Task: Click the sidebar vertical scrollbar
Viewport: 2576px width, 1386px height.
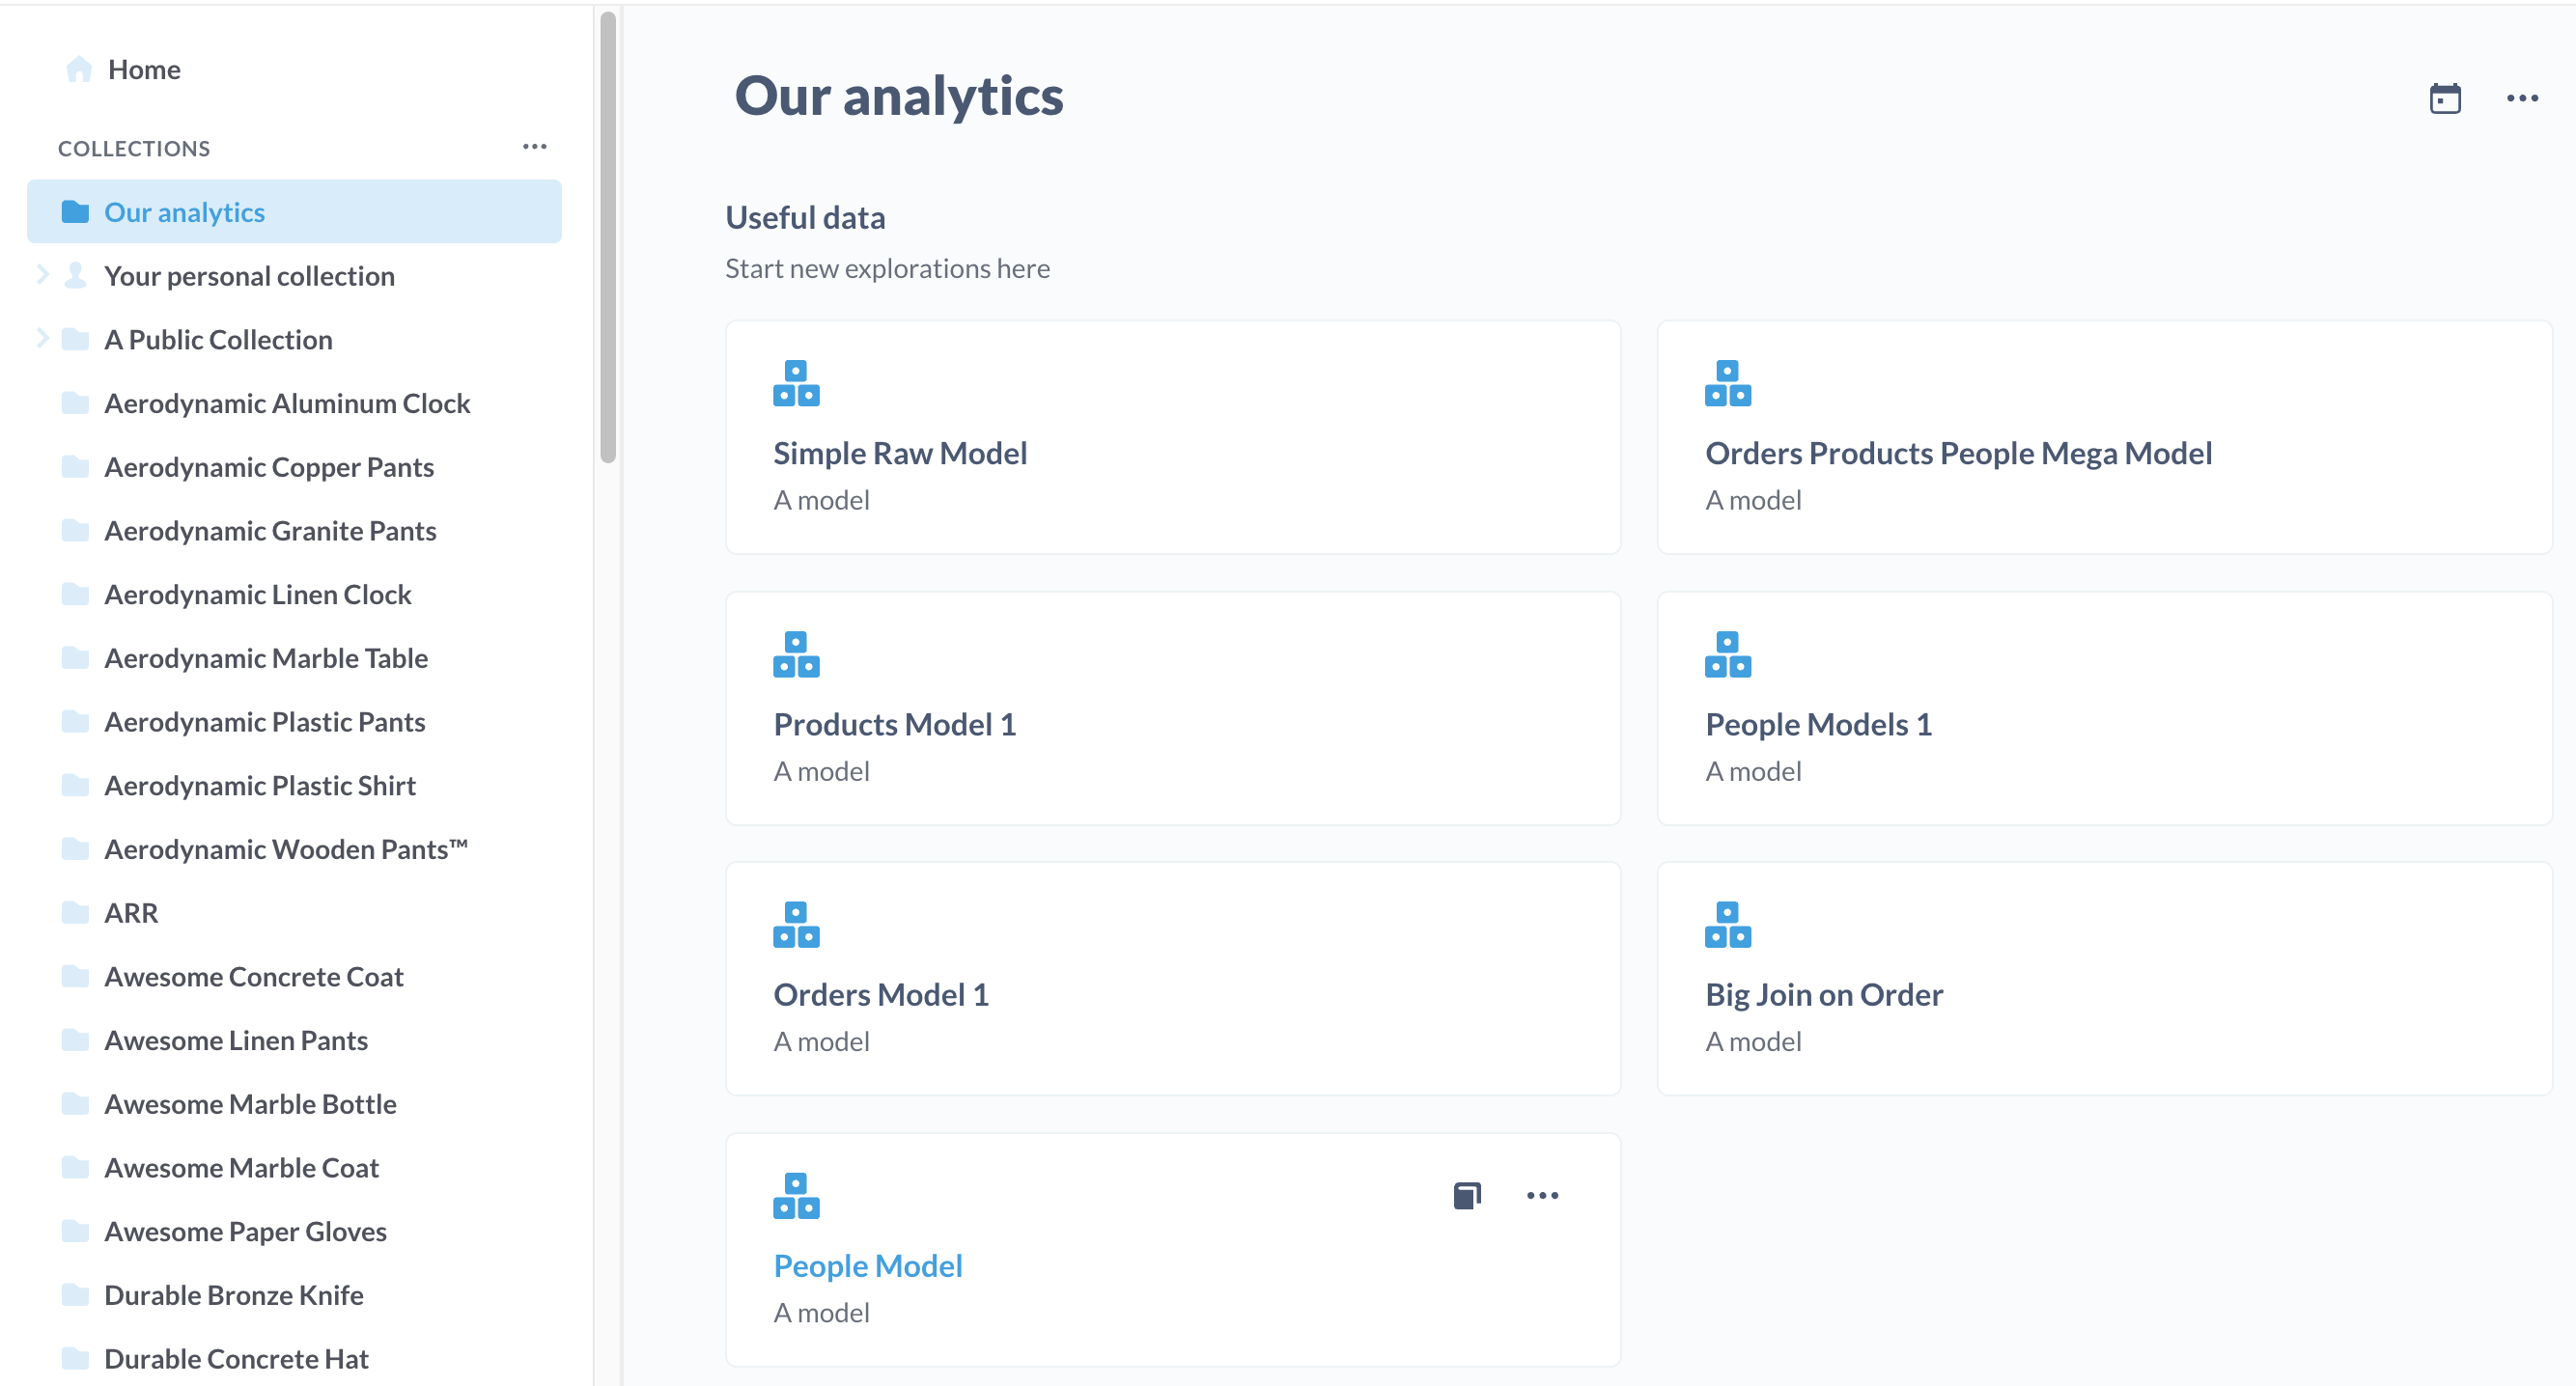Action: pos(608,238)
